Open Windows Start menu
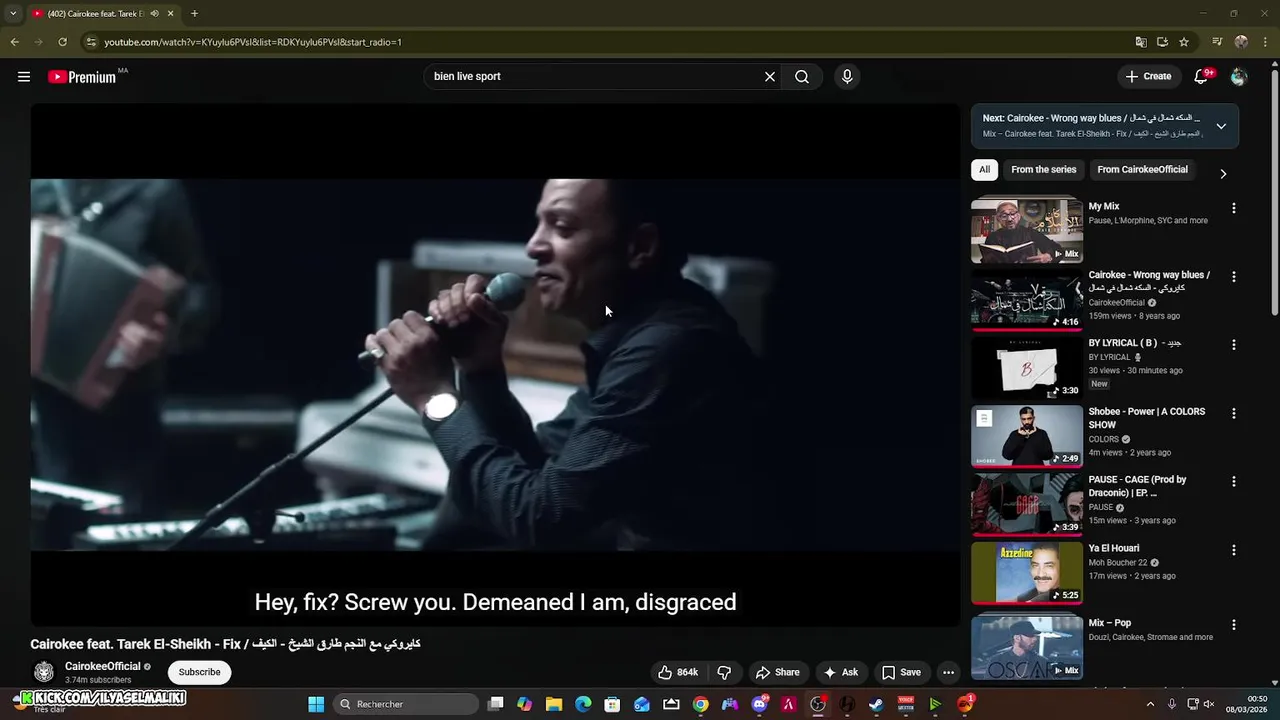1280x720 pixels. pyautogui.click(x=316, y=704)
